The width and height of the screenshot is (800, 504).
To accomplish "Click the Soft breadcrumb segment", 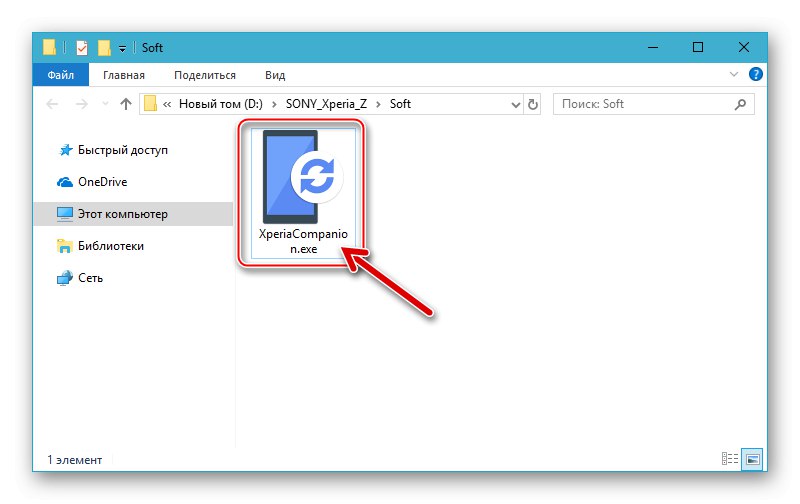I will 400,104.
